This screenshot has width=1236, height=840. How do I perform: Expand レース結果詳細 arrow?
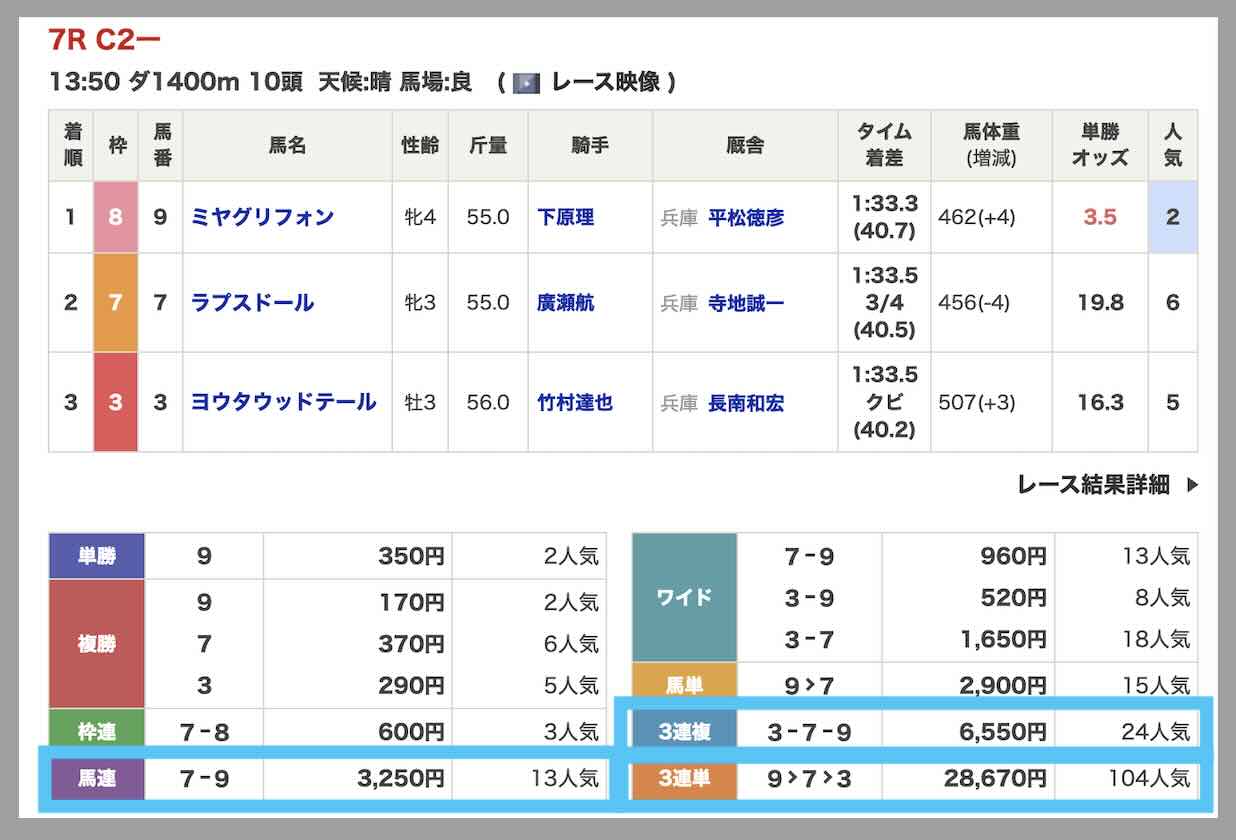pos(1192,485)
